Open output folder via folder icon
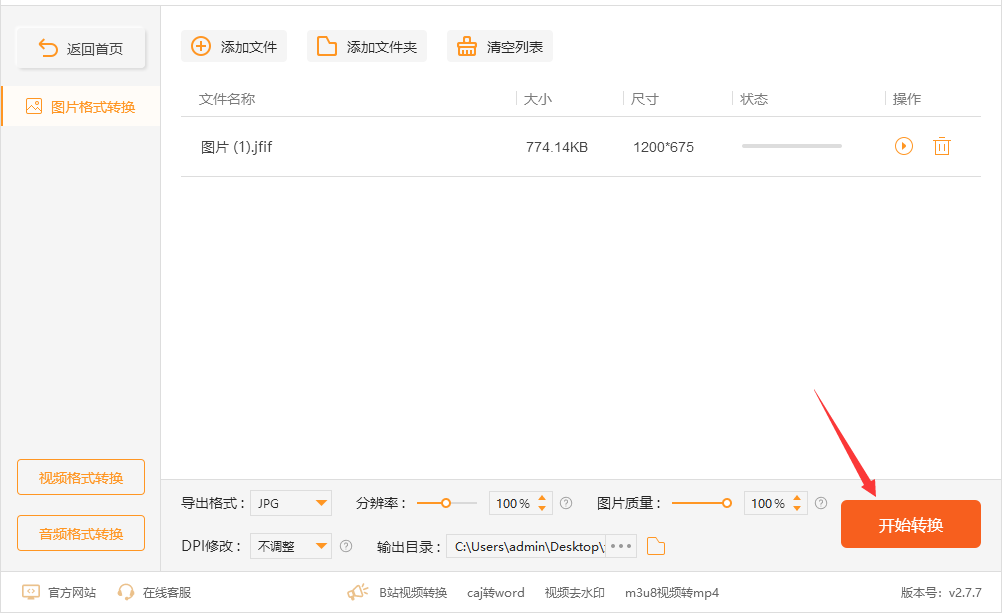This screenshot has width=1002, height=613. click(x=656, y=546)
